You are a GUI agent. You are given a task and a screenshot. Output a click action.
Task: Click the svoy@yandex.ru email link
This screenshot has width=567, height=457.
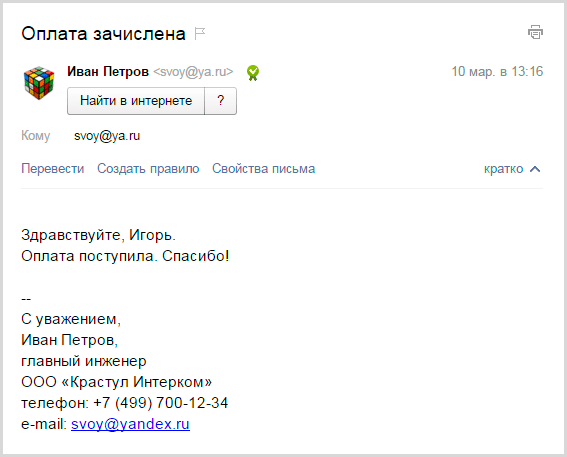pyautogui.click(x=130, y=424)
